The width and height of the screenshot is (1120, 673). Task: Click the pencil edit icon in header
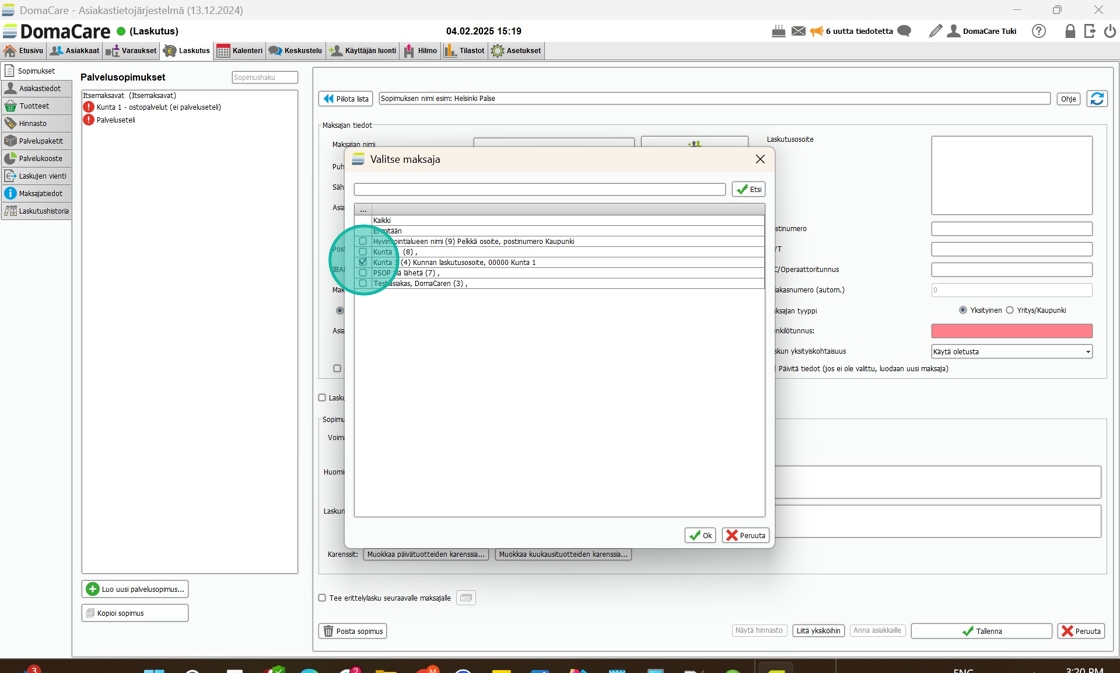pos(935,31)
